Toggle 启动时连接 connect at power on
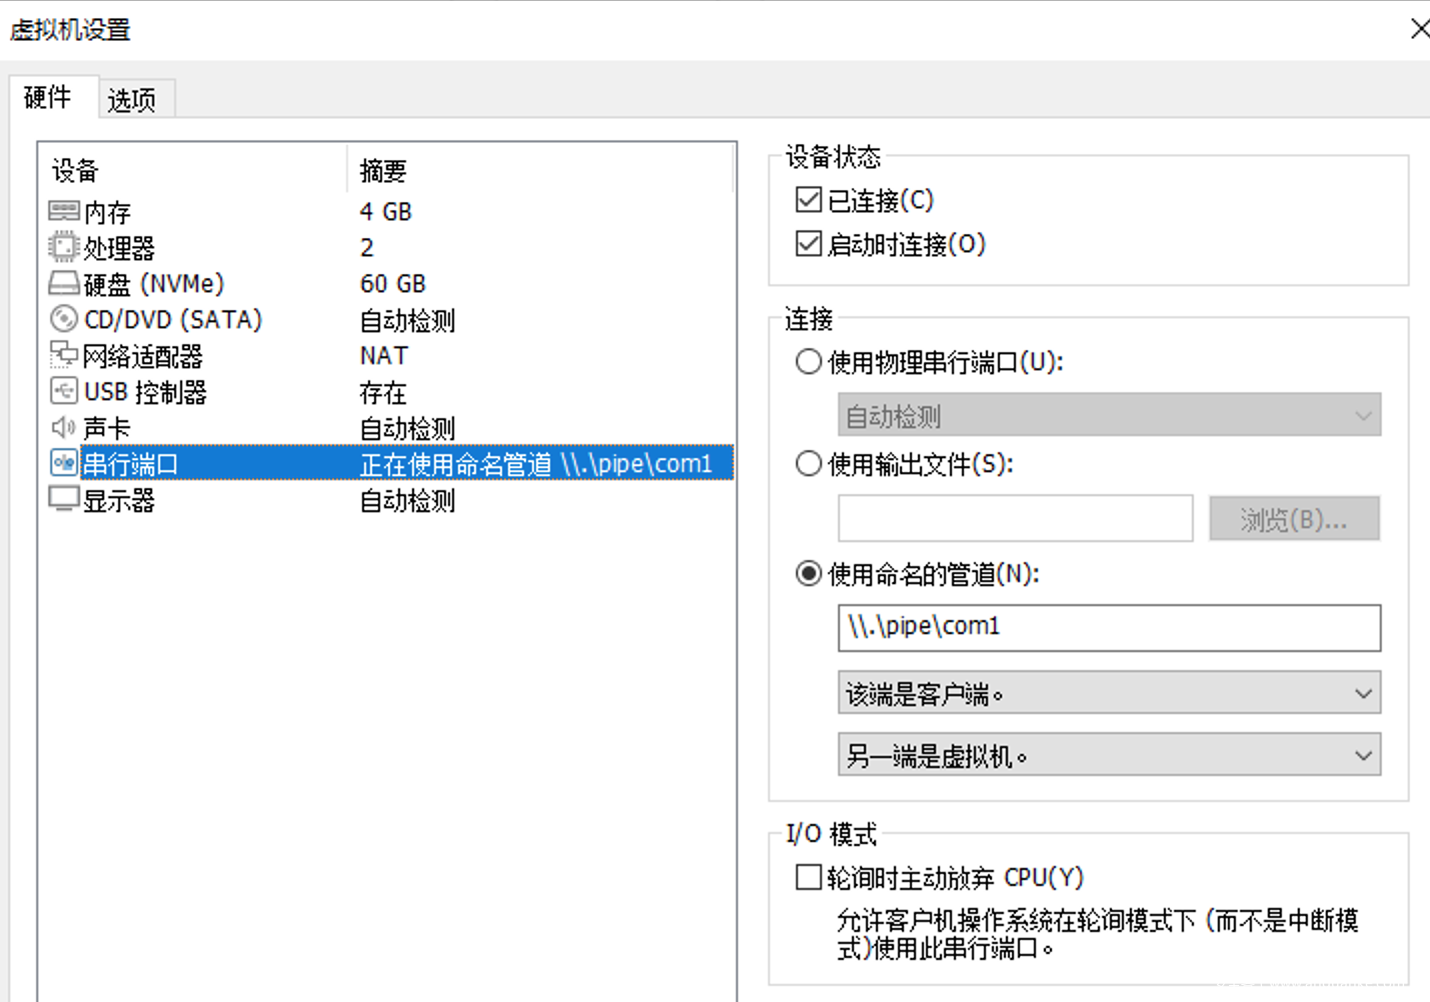 808,244
